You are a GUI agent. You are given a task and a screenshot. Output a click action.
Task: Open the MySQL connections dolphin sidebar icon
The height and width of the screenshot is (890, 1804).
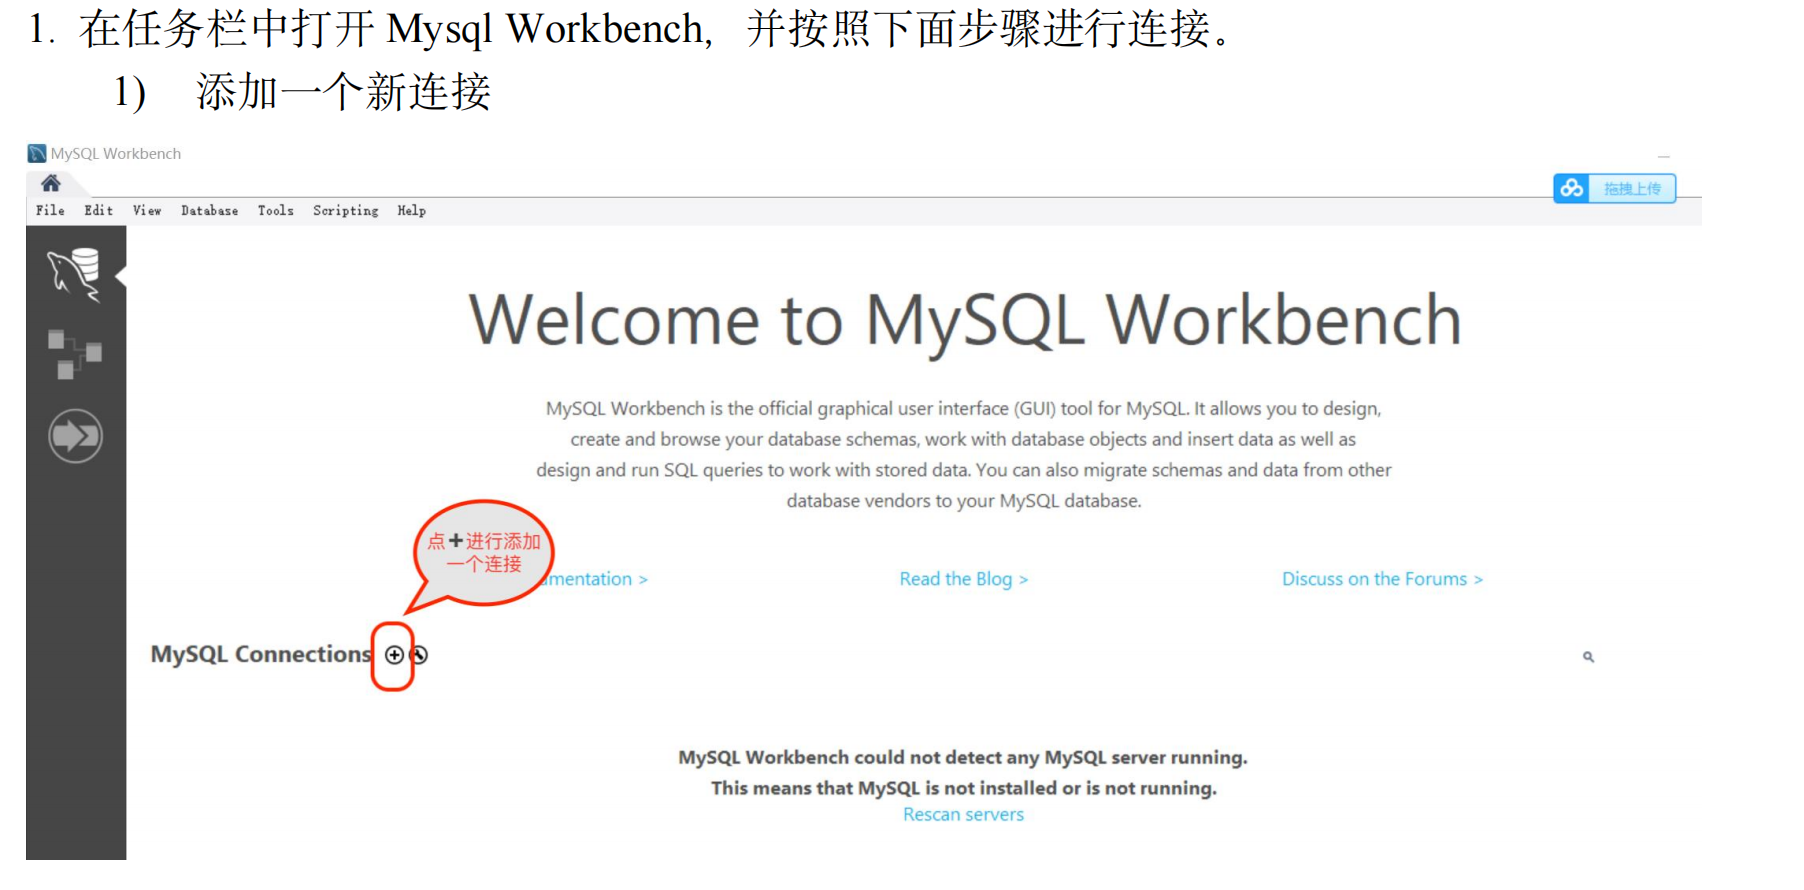point(75,274)
